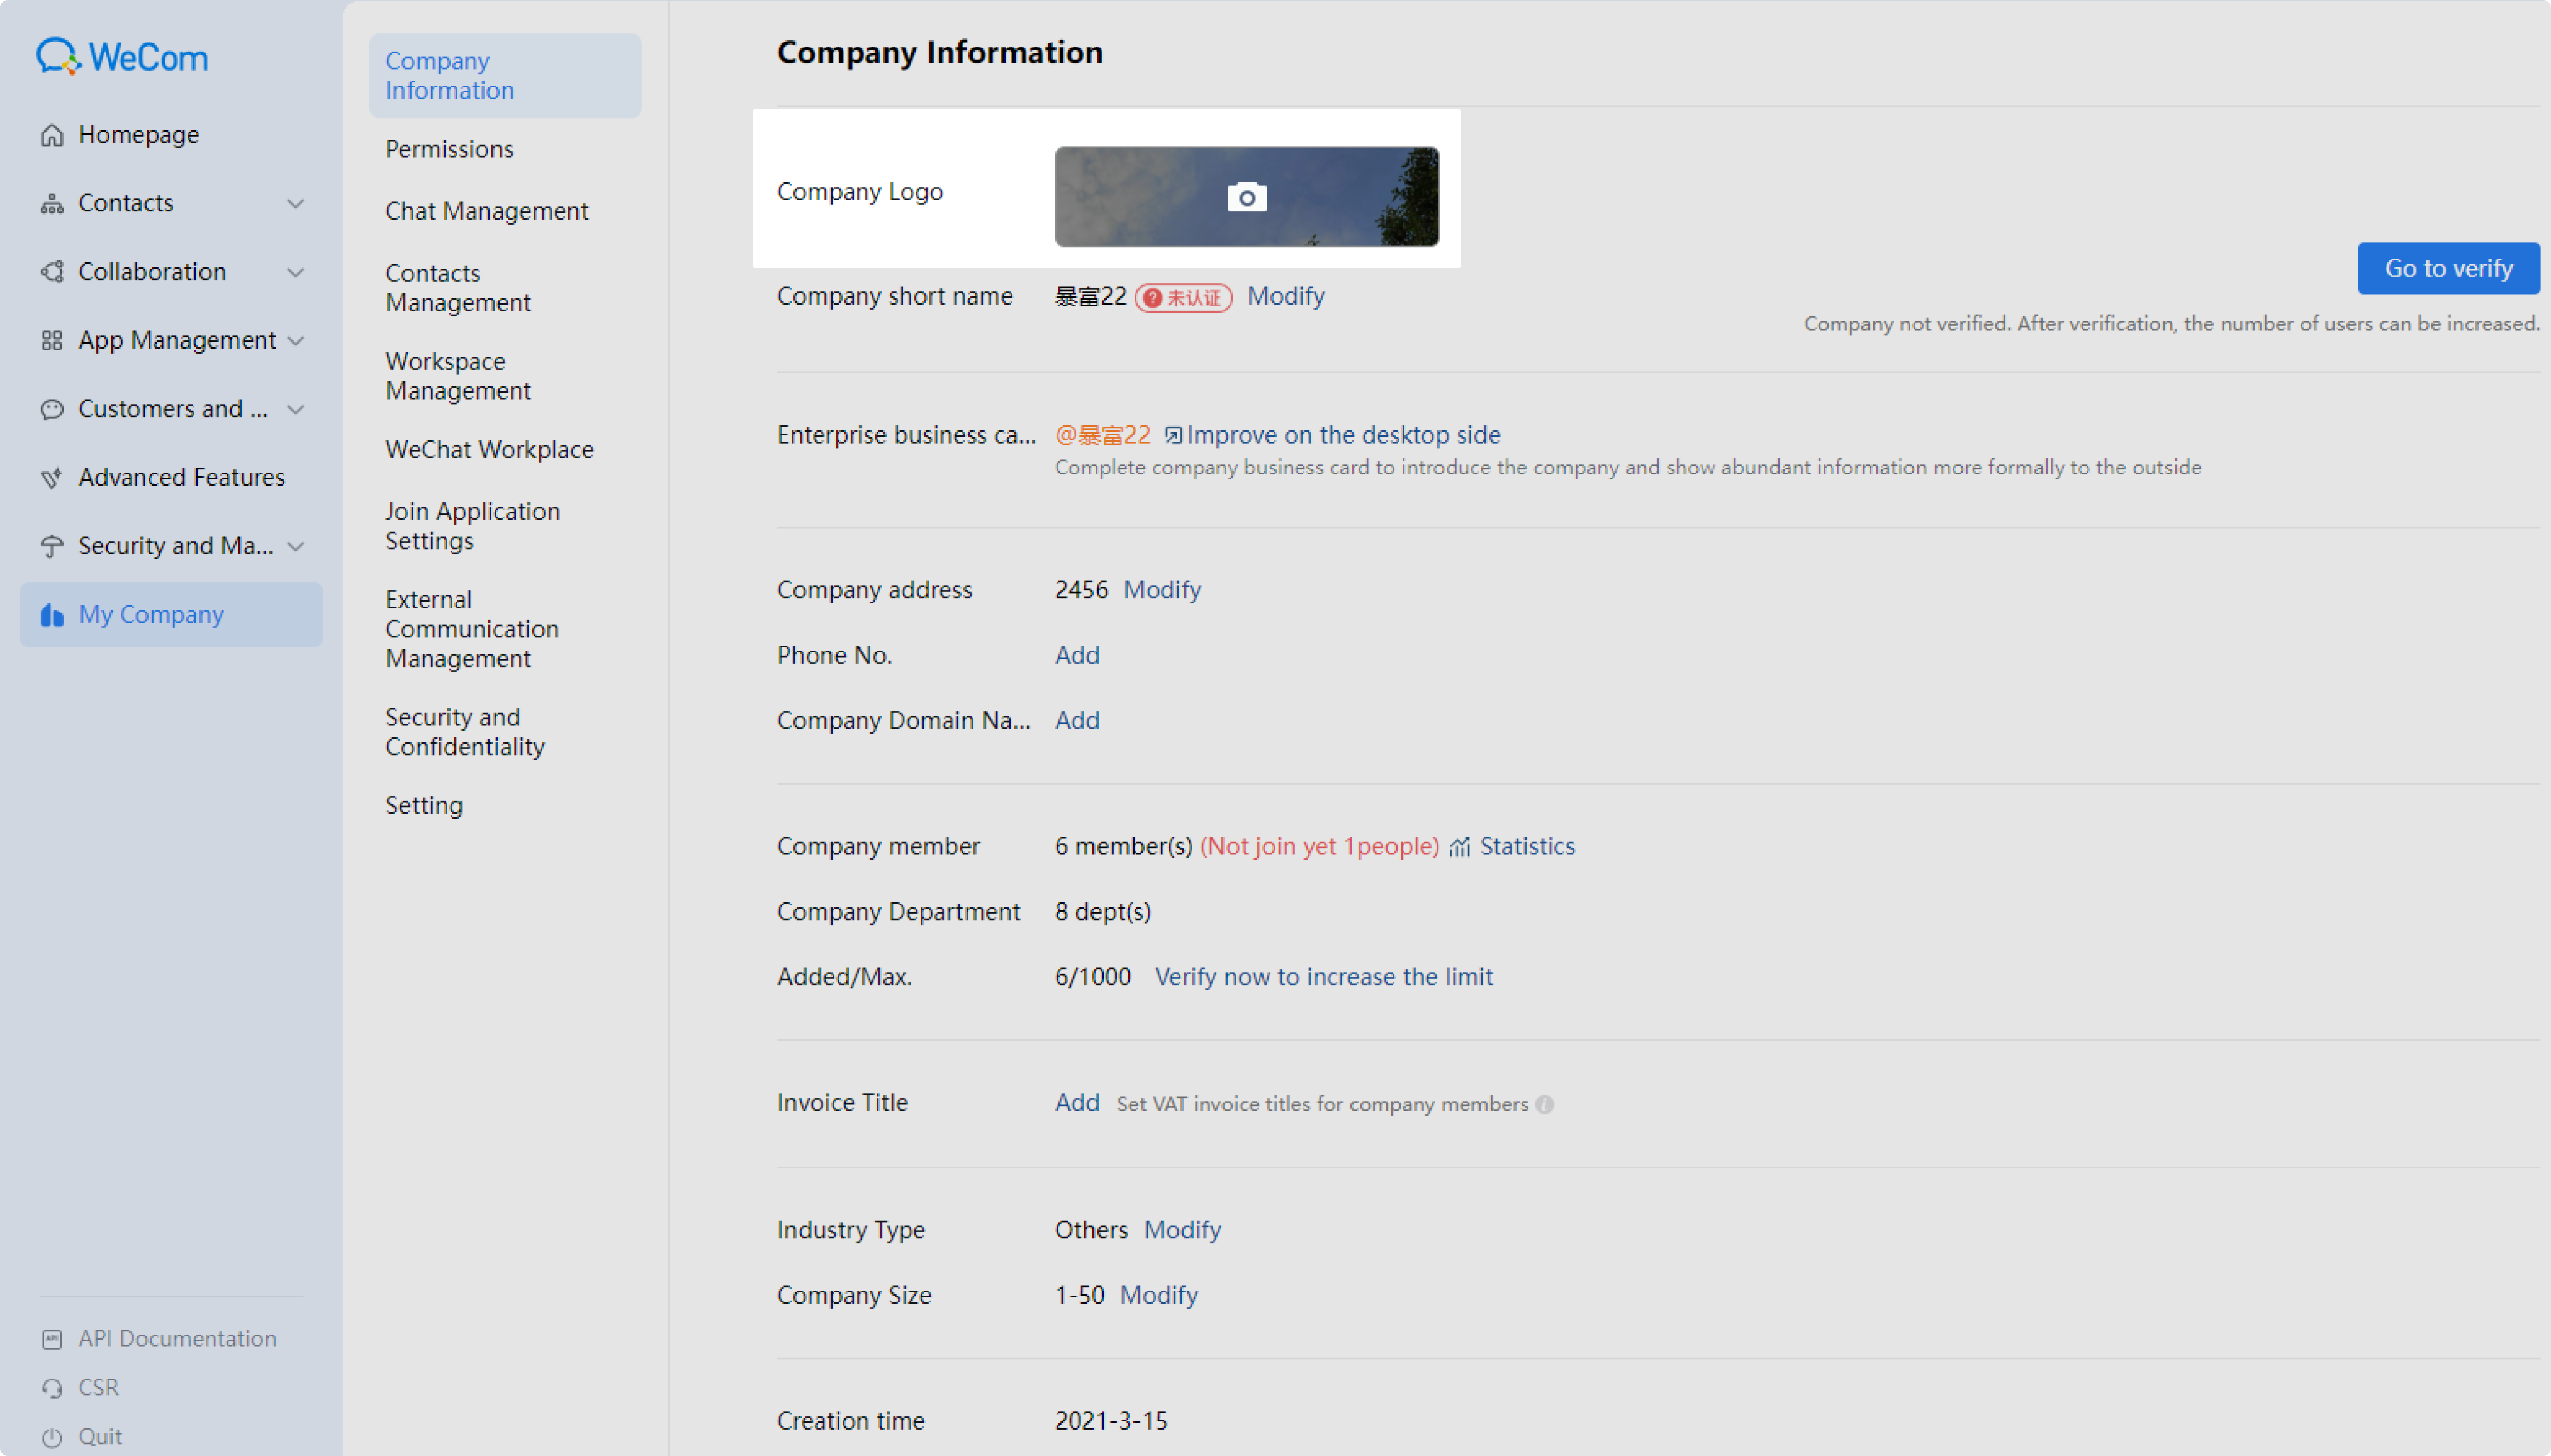Expand the Customers and ... chevron
2551x1456 pixels.
(x=295, y=409)
